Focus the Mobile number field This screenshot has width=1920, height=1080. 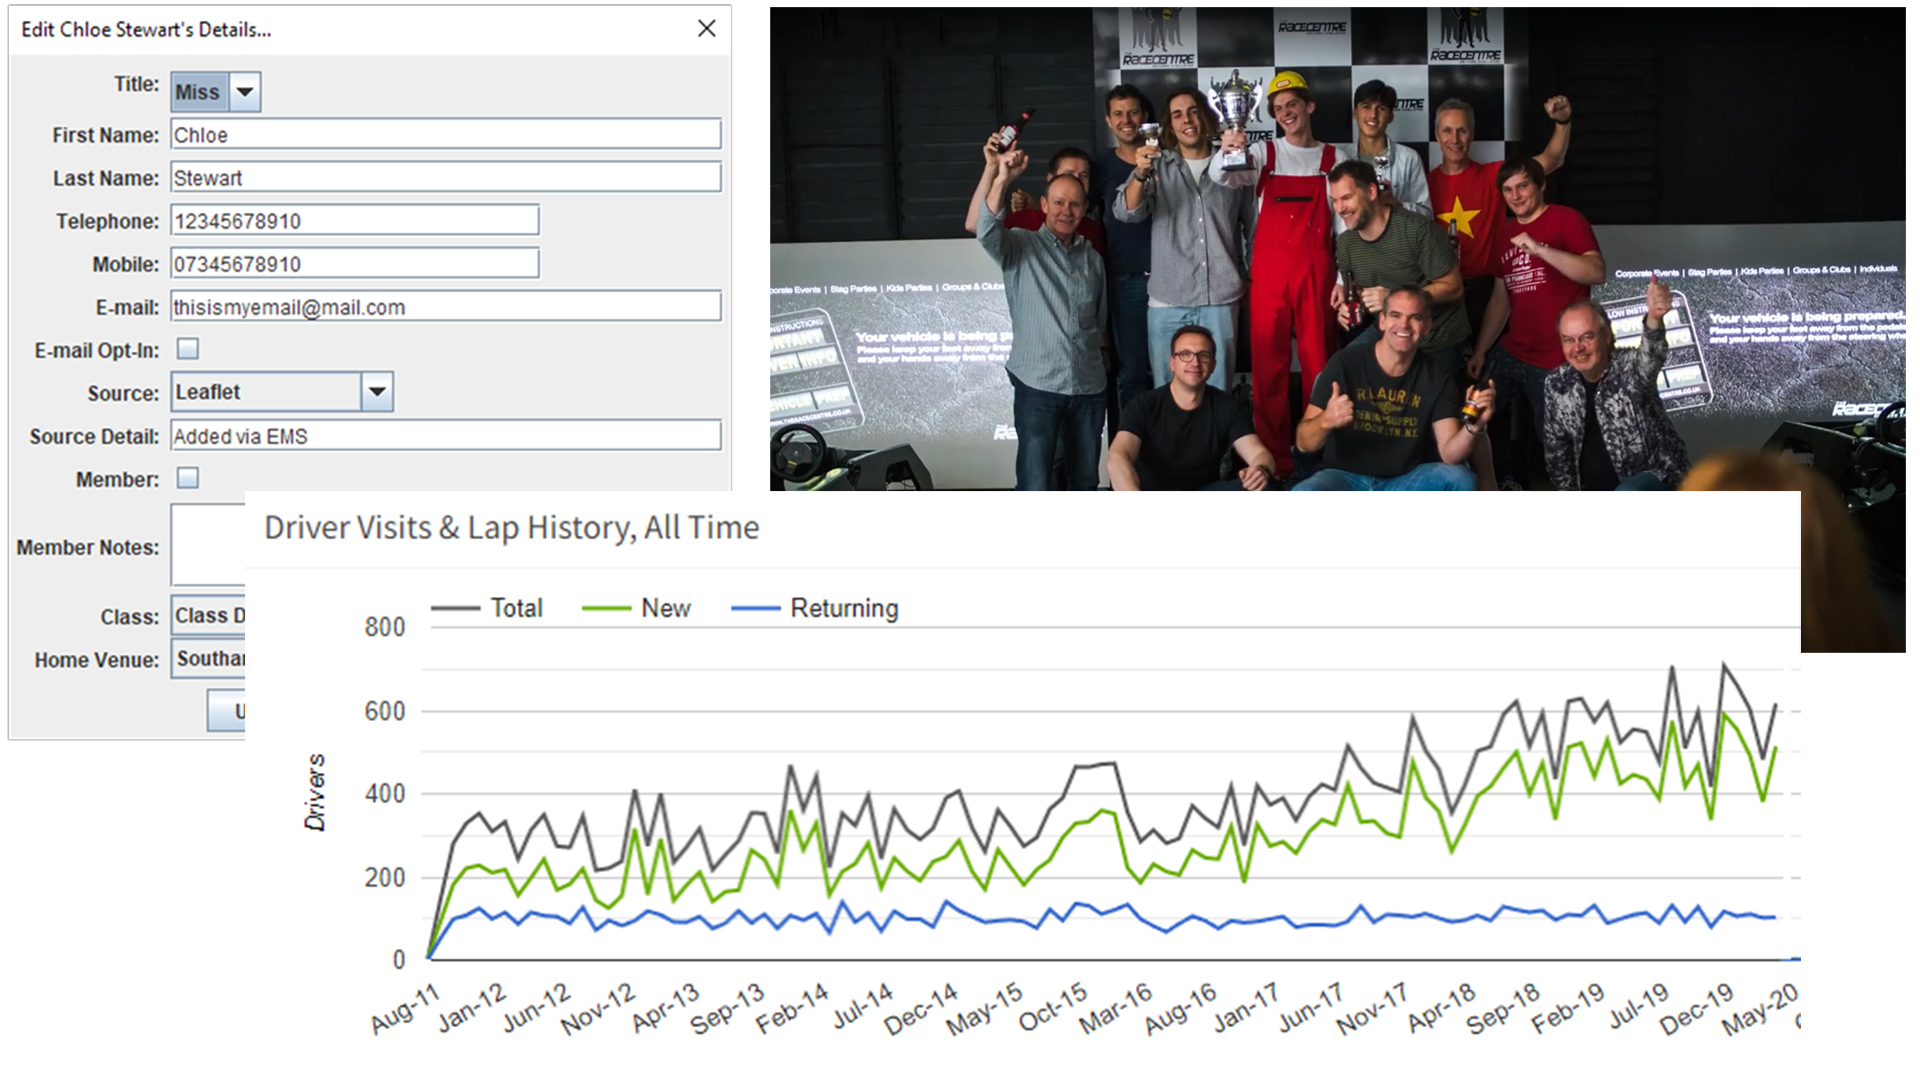354,264
